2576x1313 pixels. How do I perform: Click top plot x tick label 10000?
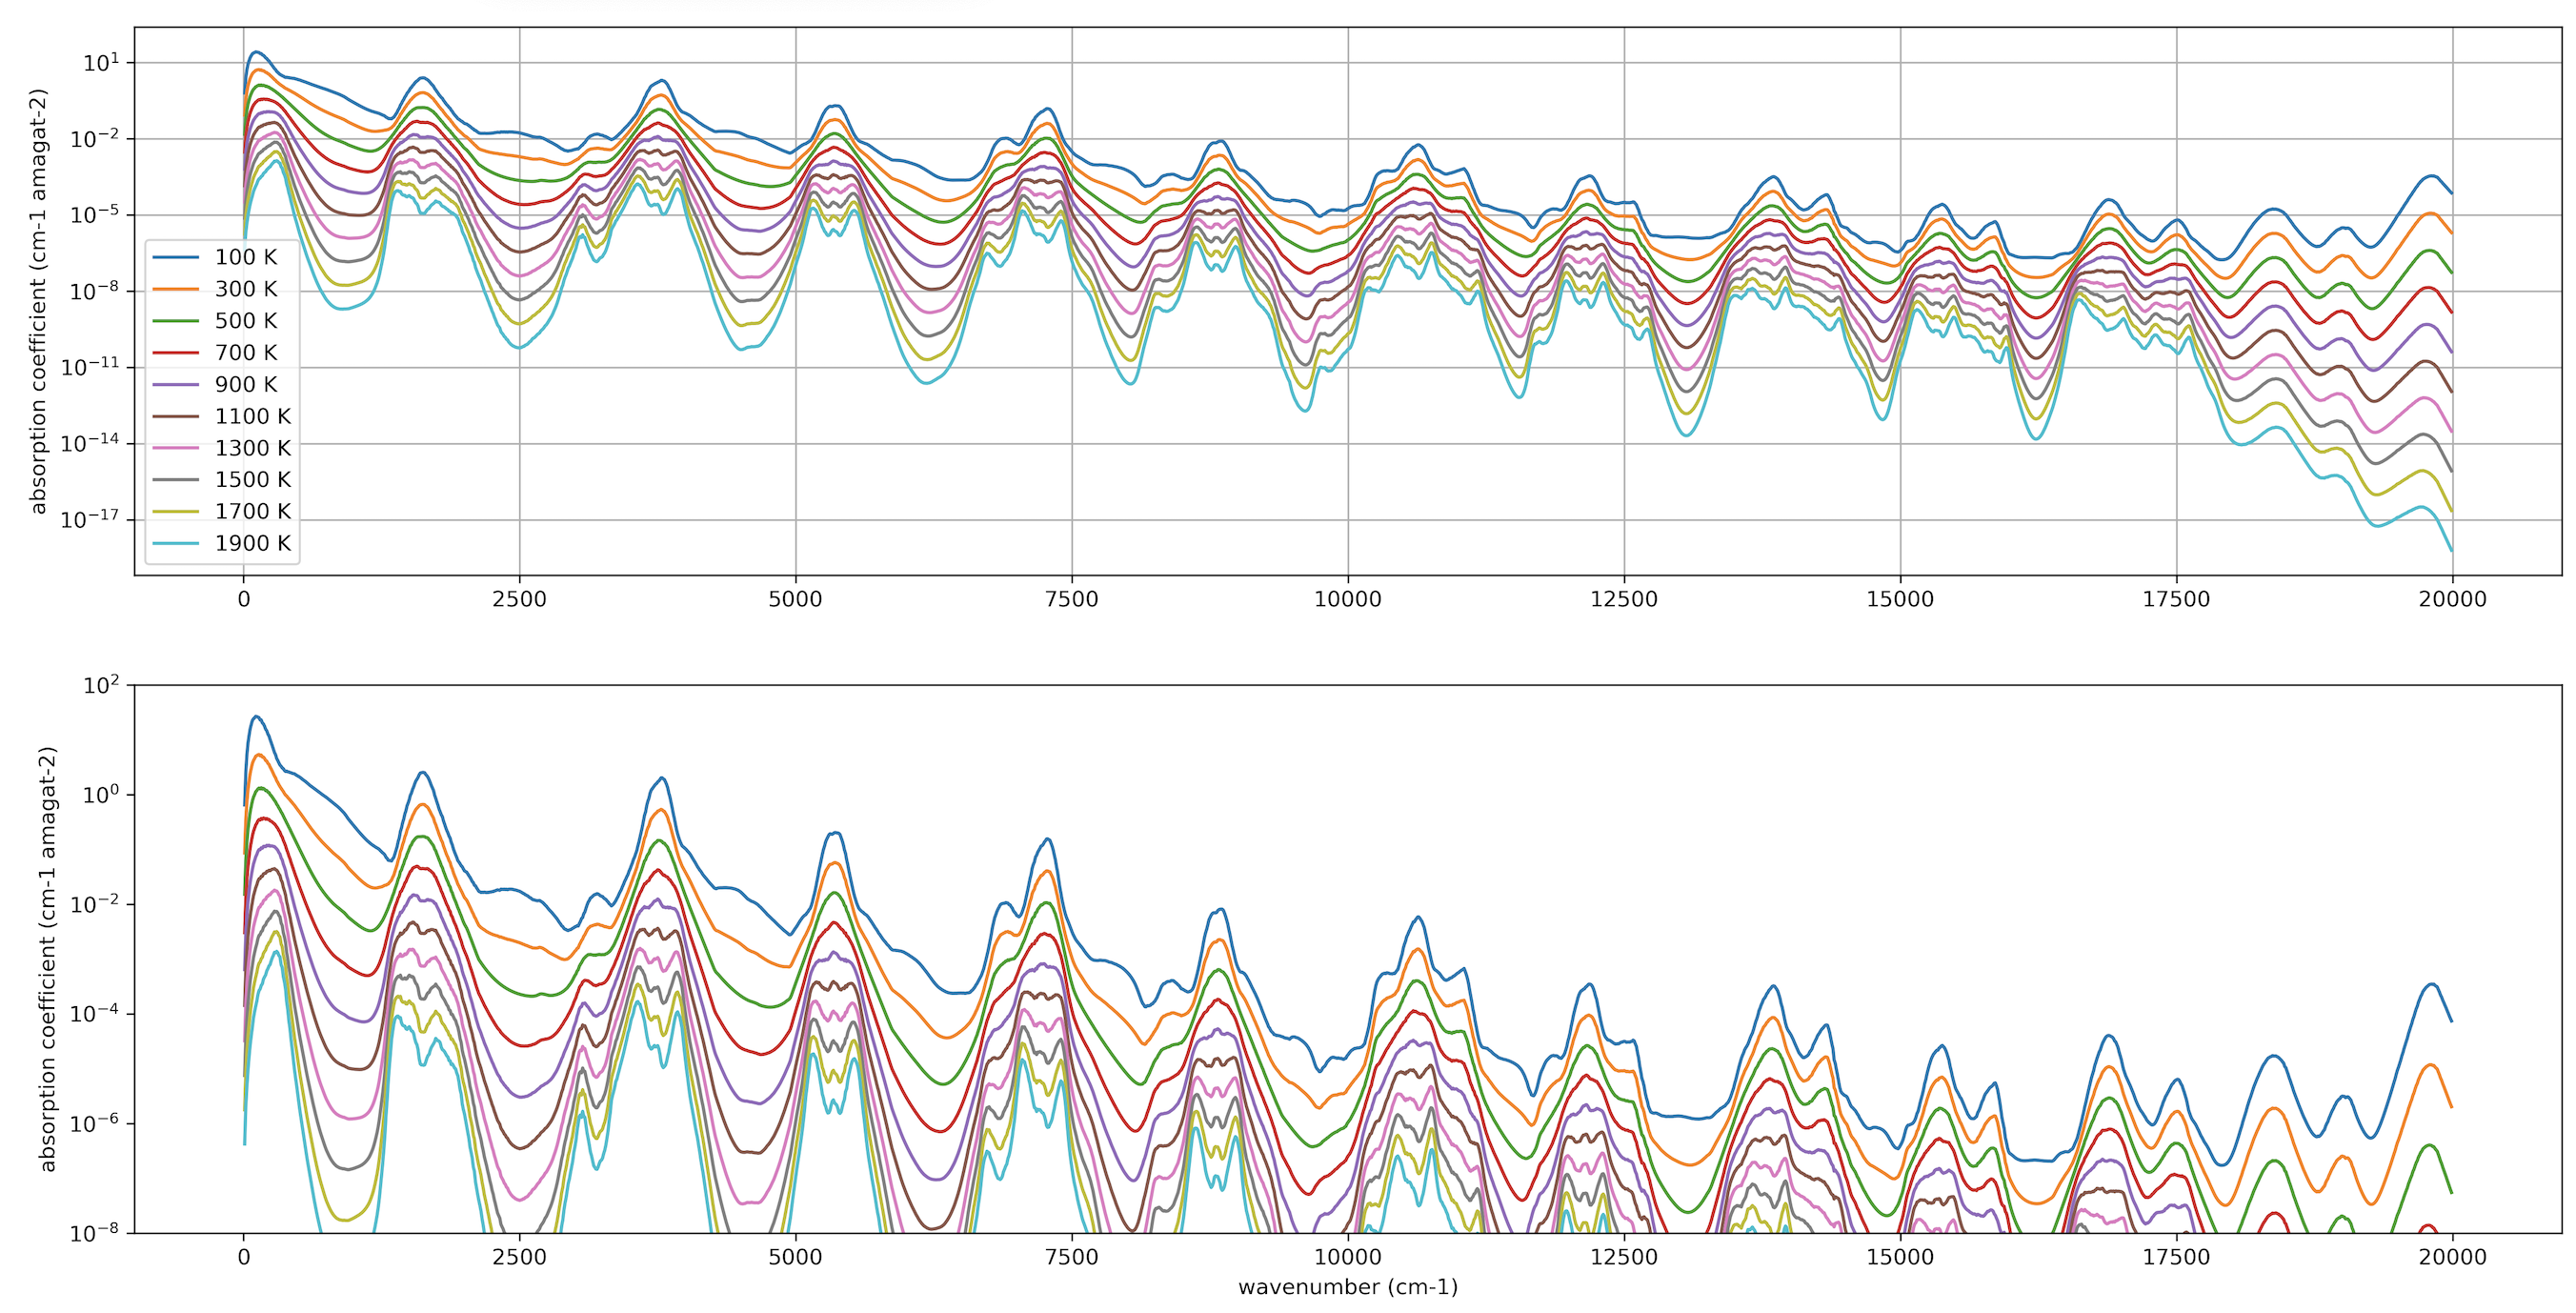click(1348, 600)
